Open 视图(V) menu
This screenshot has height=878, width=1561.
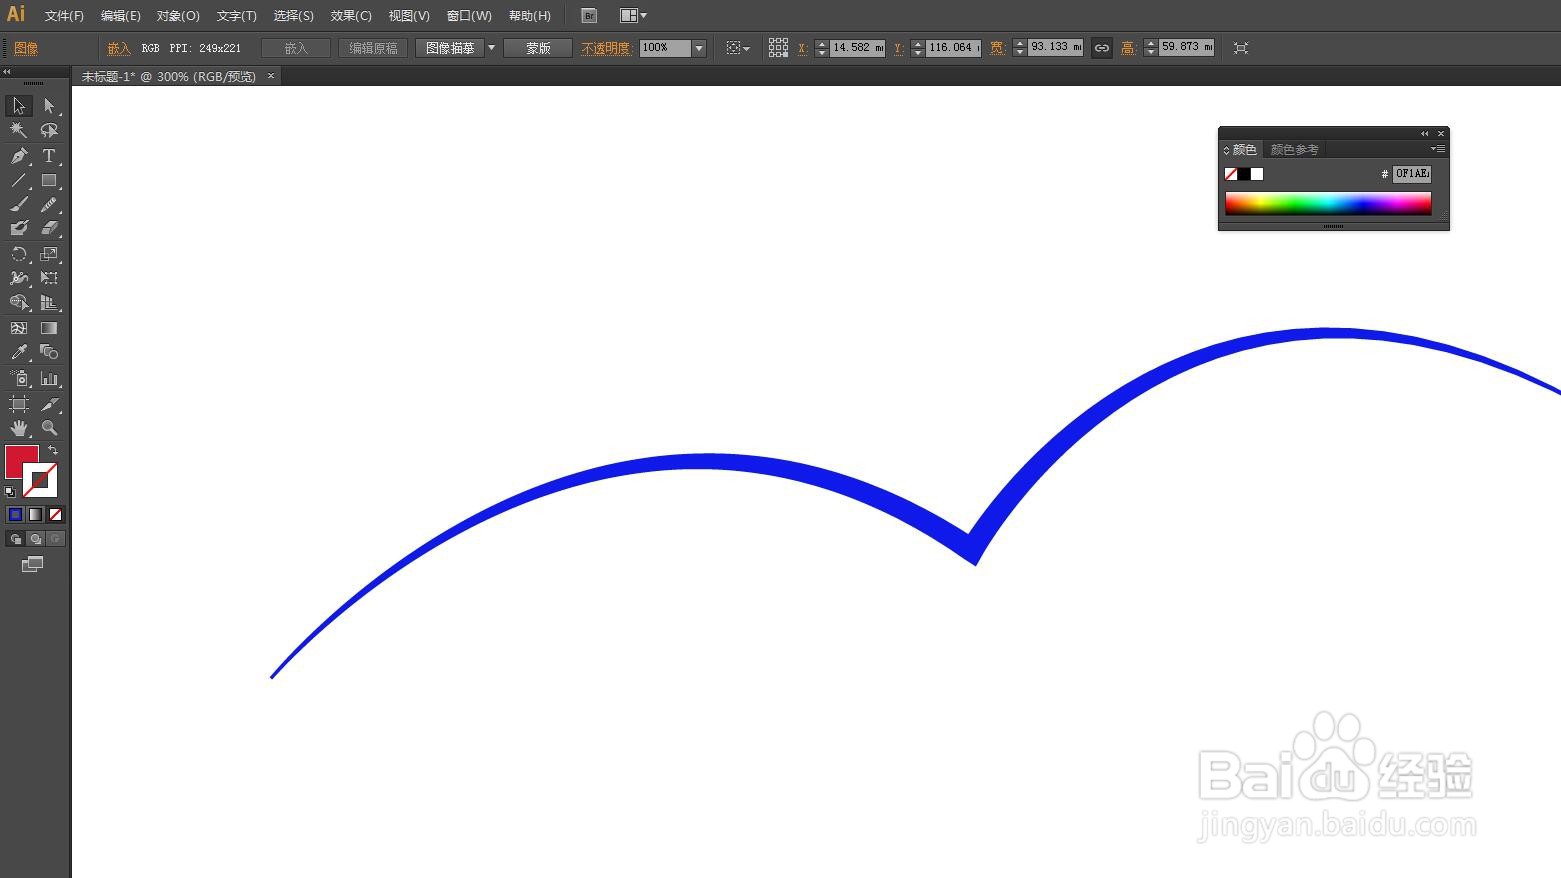click(409, 16)
